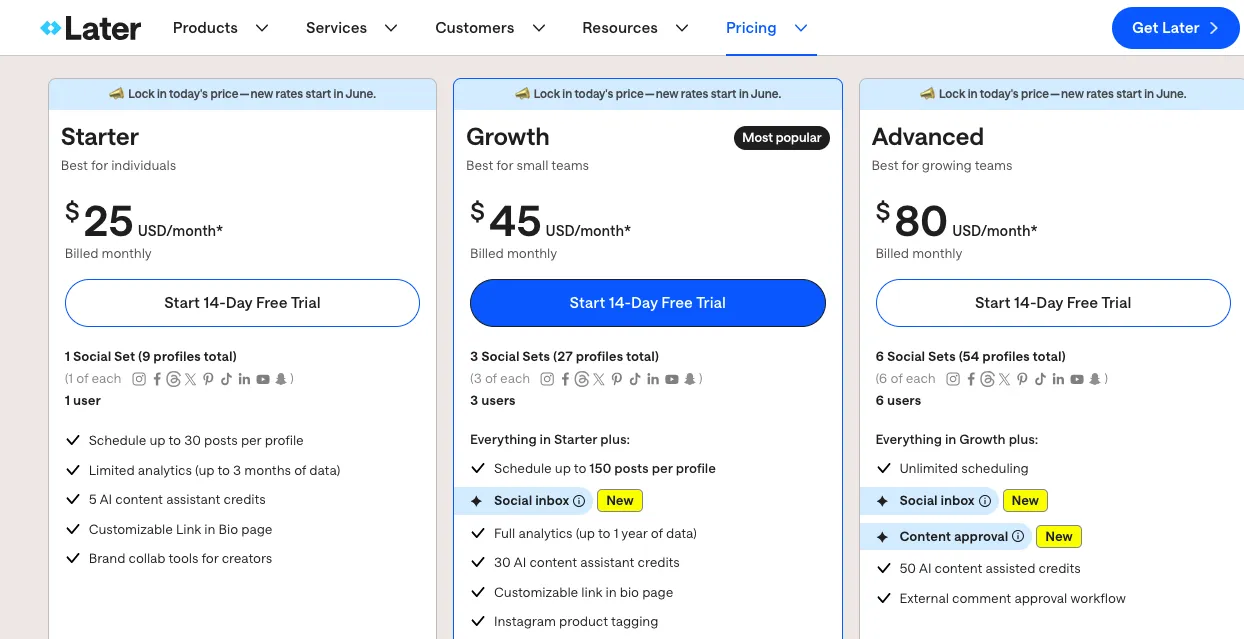Open Content approval info icon
Viewport: 1244px width, 639px height.
pyautogui.click(x=1018, y=537)
